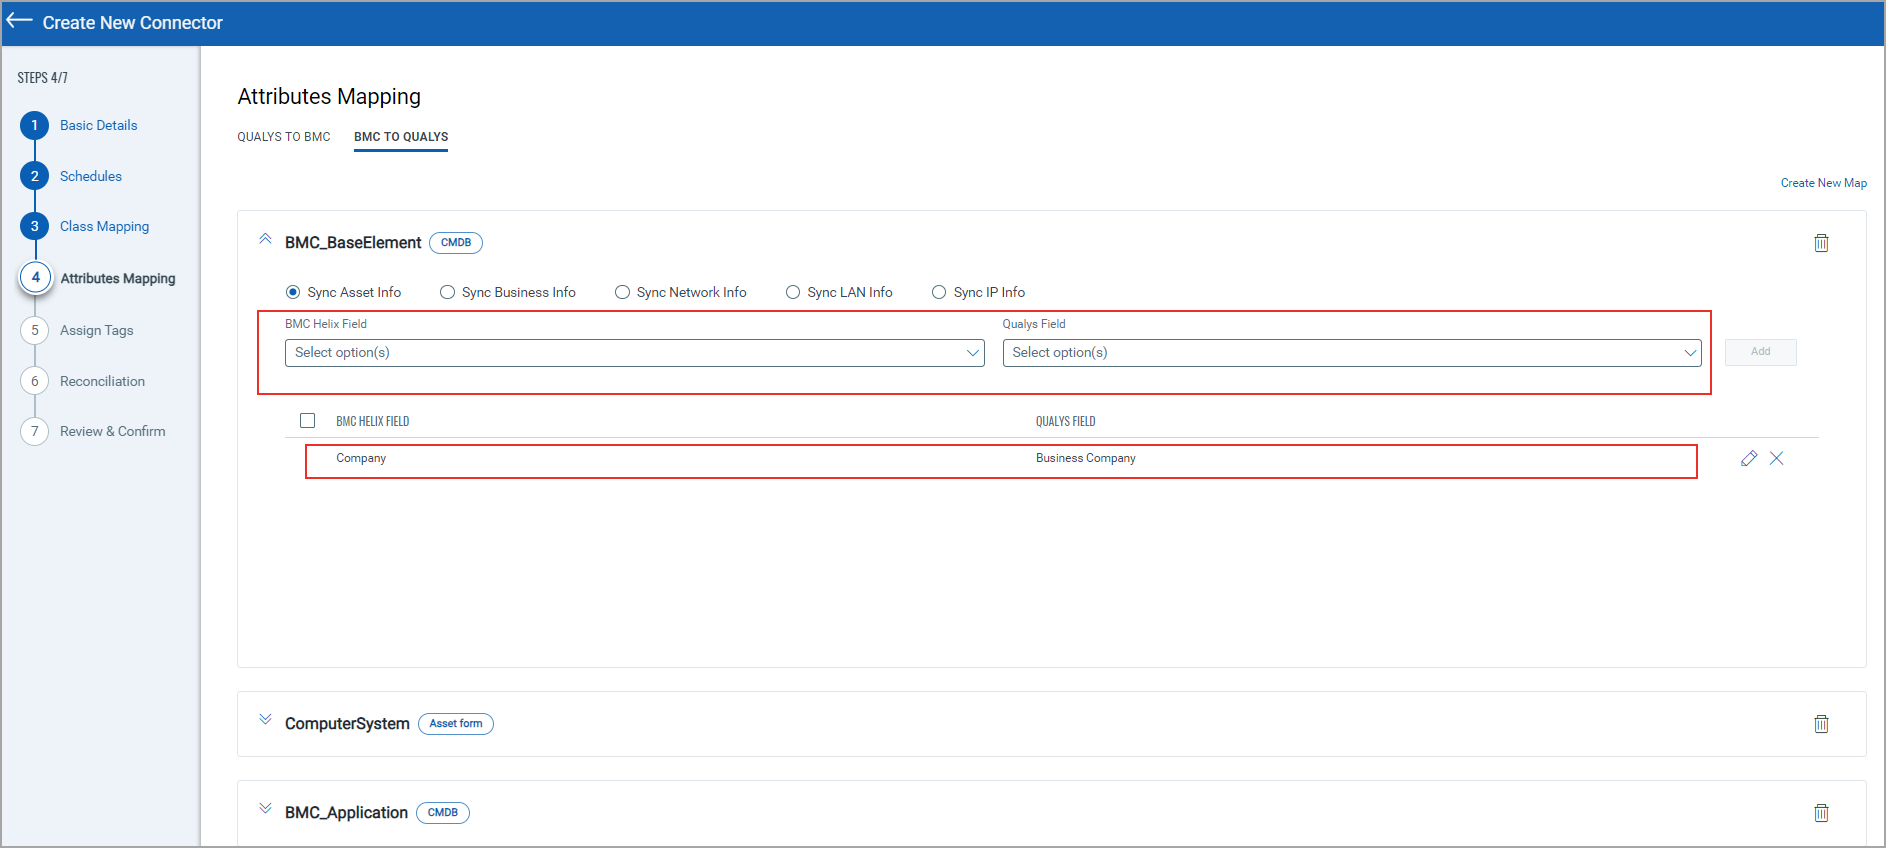Remove the Company mapping row with X icon
The width and height of the screenshot is (1886, 848).
[1776, 458]
